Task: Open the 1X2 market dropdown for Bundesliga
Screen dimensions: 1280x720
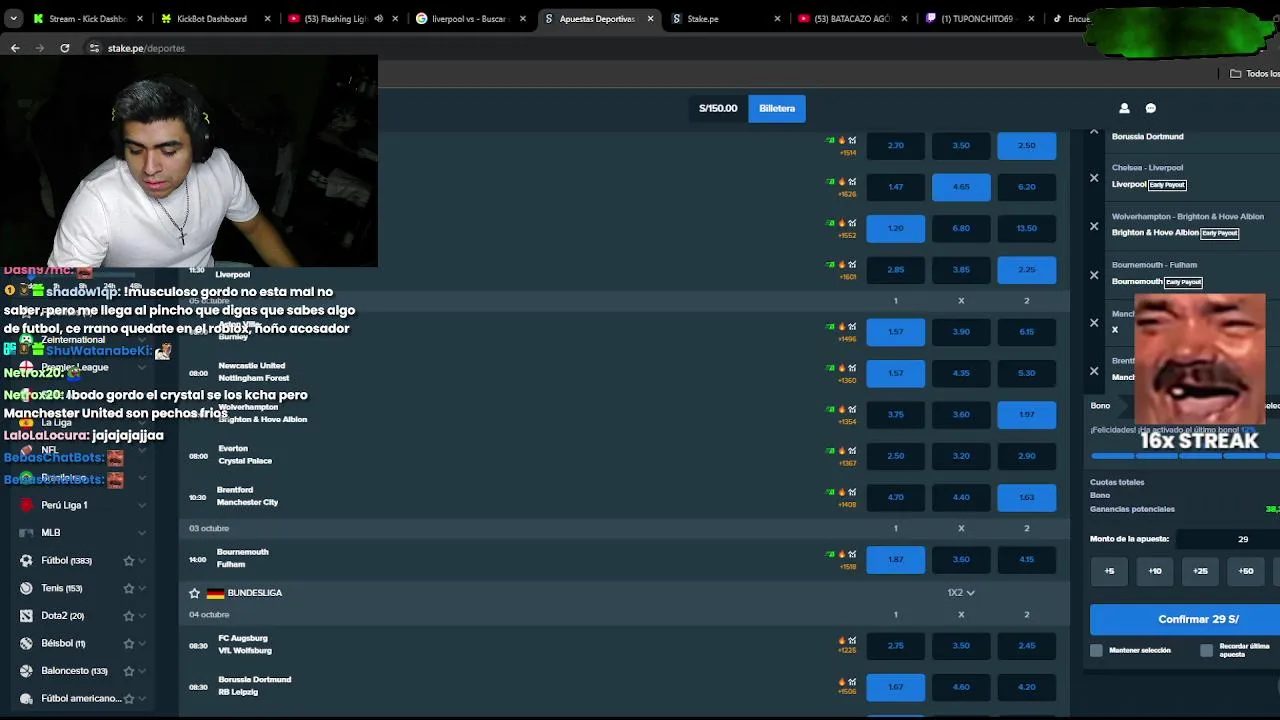Action: pyautogui.click(x=960, y=593)
